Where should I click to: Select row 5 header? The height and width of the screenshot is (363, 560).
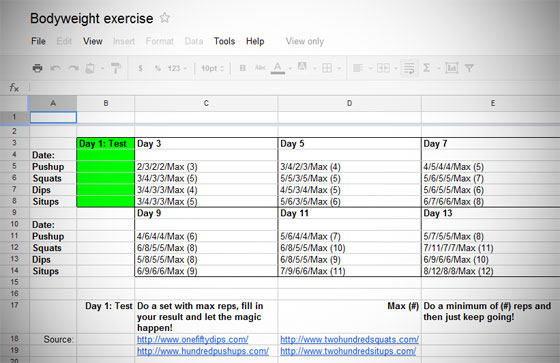click(14, 166)
